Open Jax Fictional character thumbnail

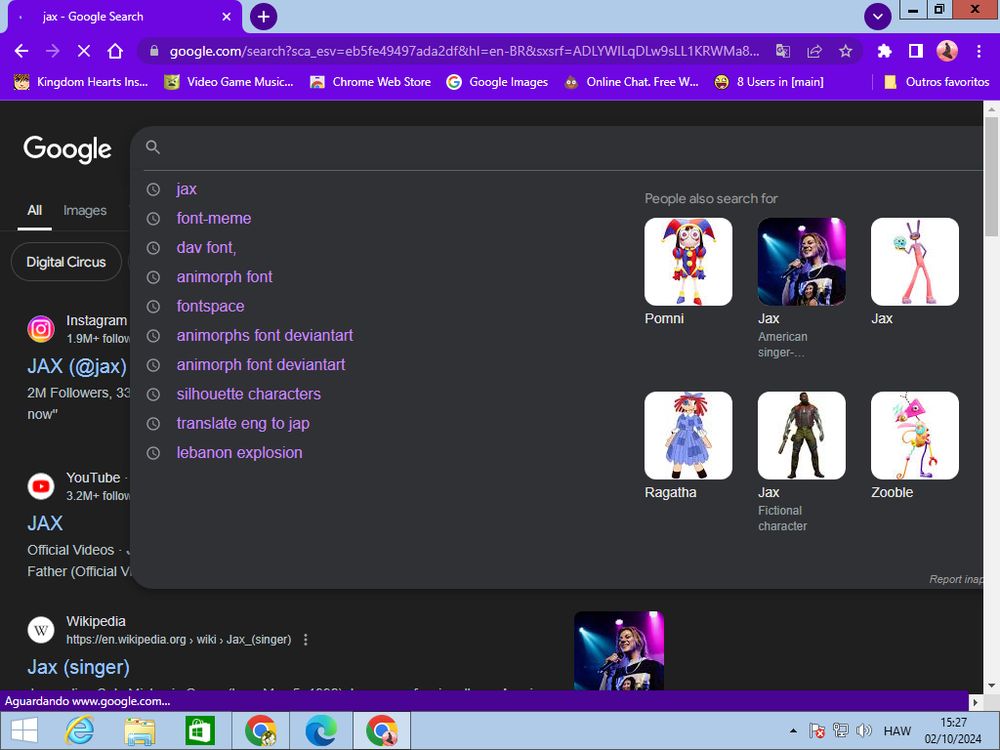pos(802,435)
